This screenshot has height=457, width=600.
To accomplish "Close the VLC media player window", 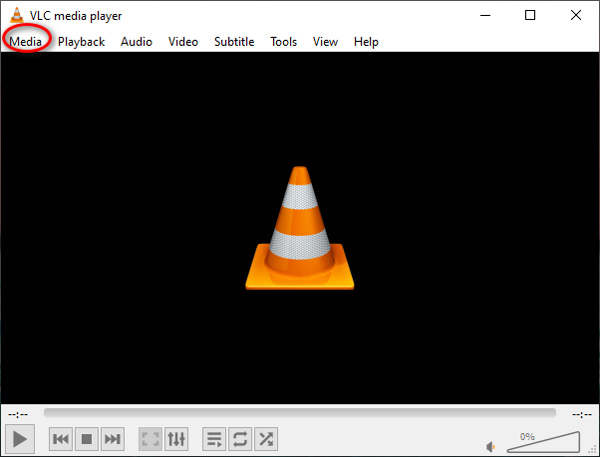I will [576, 15].
